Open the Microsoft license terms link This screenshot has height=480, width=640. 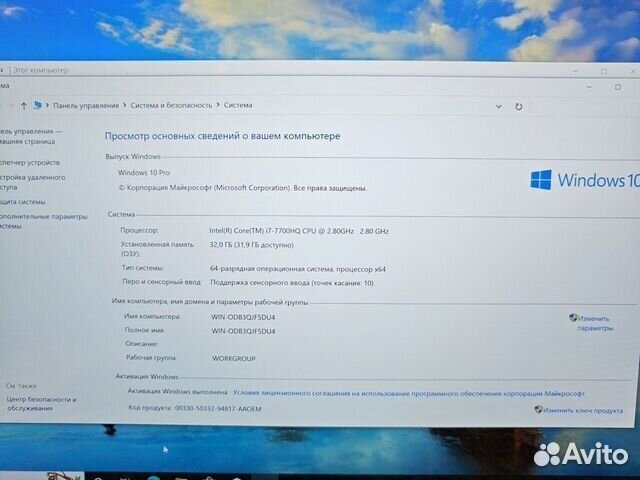409,393
